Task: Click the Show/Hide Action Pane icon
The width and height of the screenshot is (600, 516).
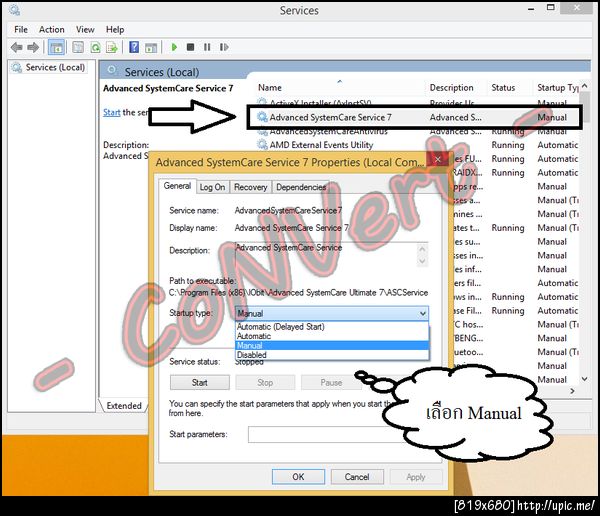Action: [151, 48]
